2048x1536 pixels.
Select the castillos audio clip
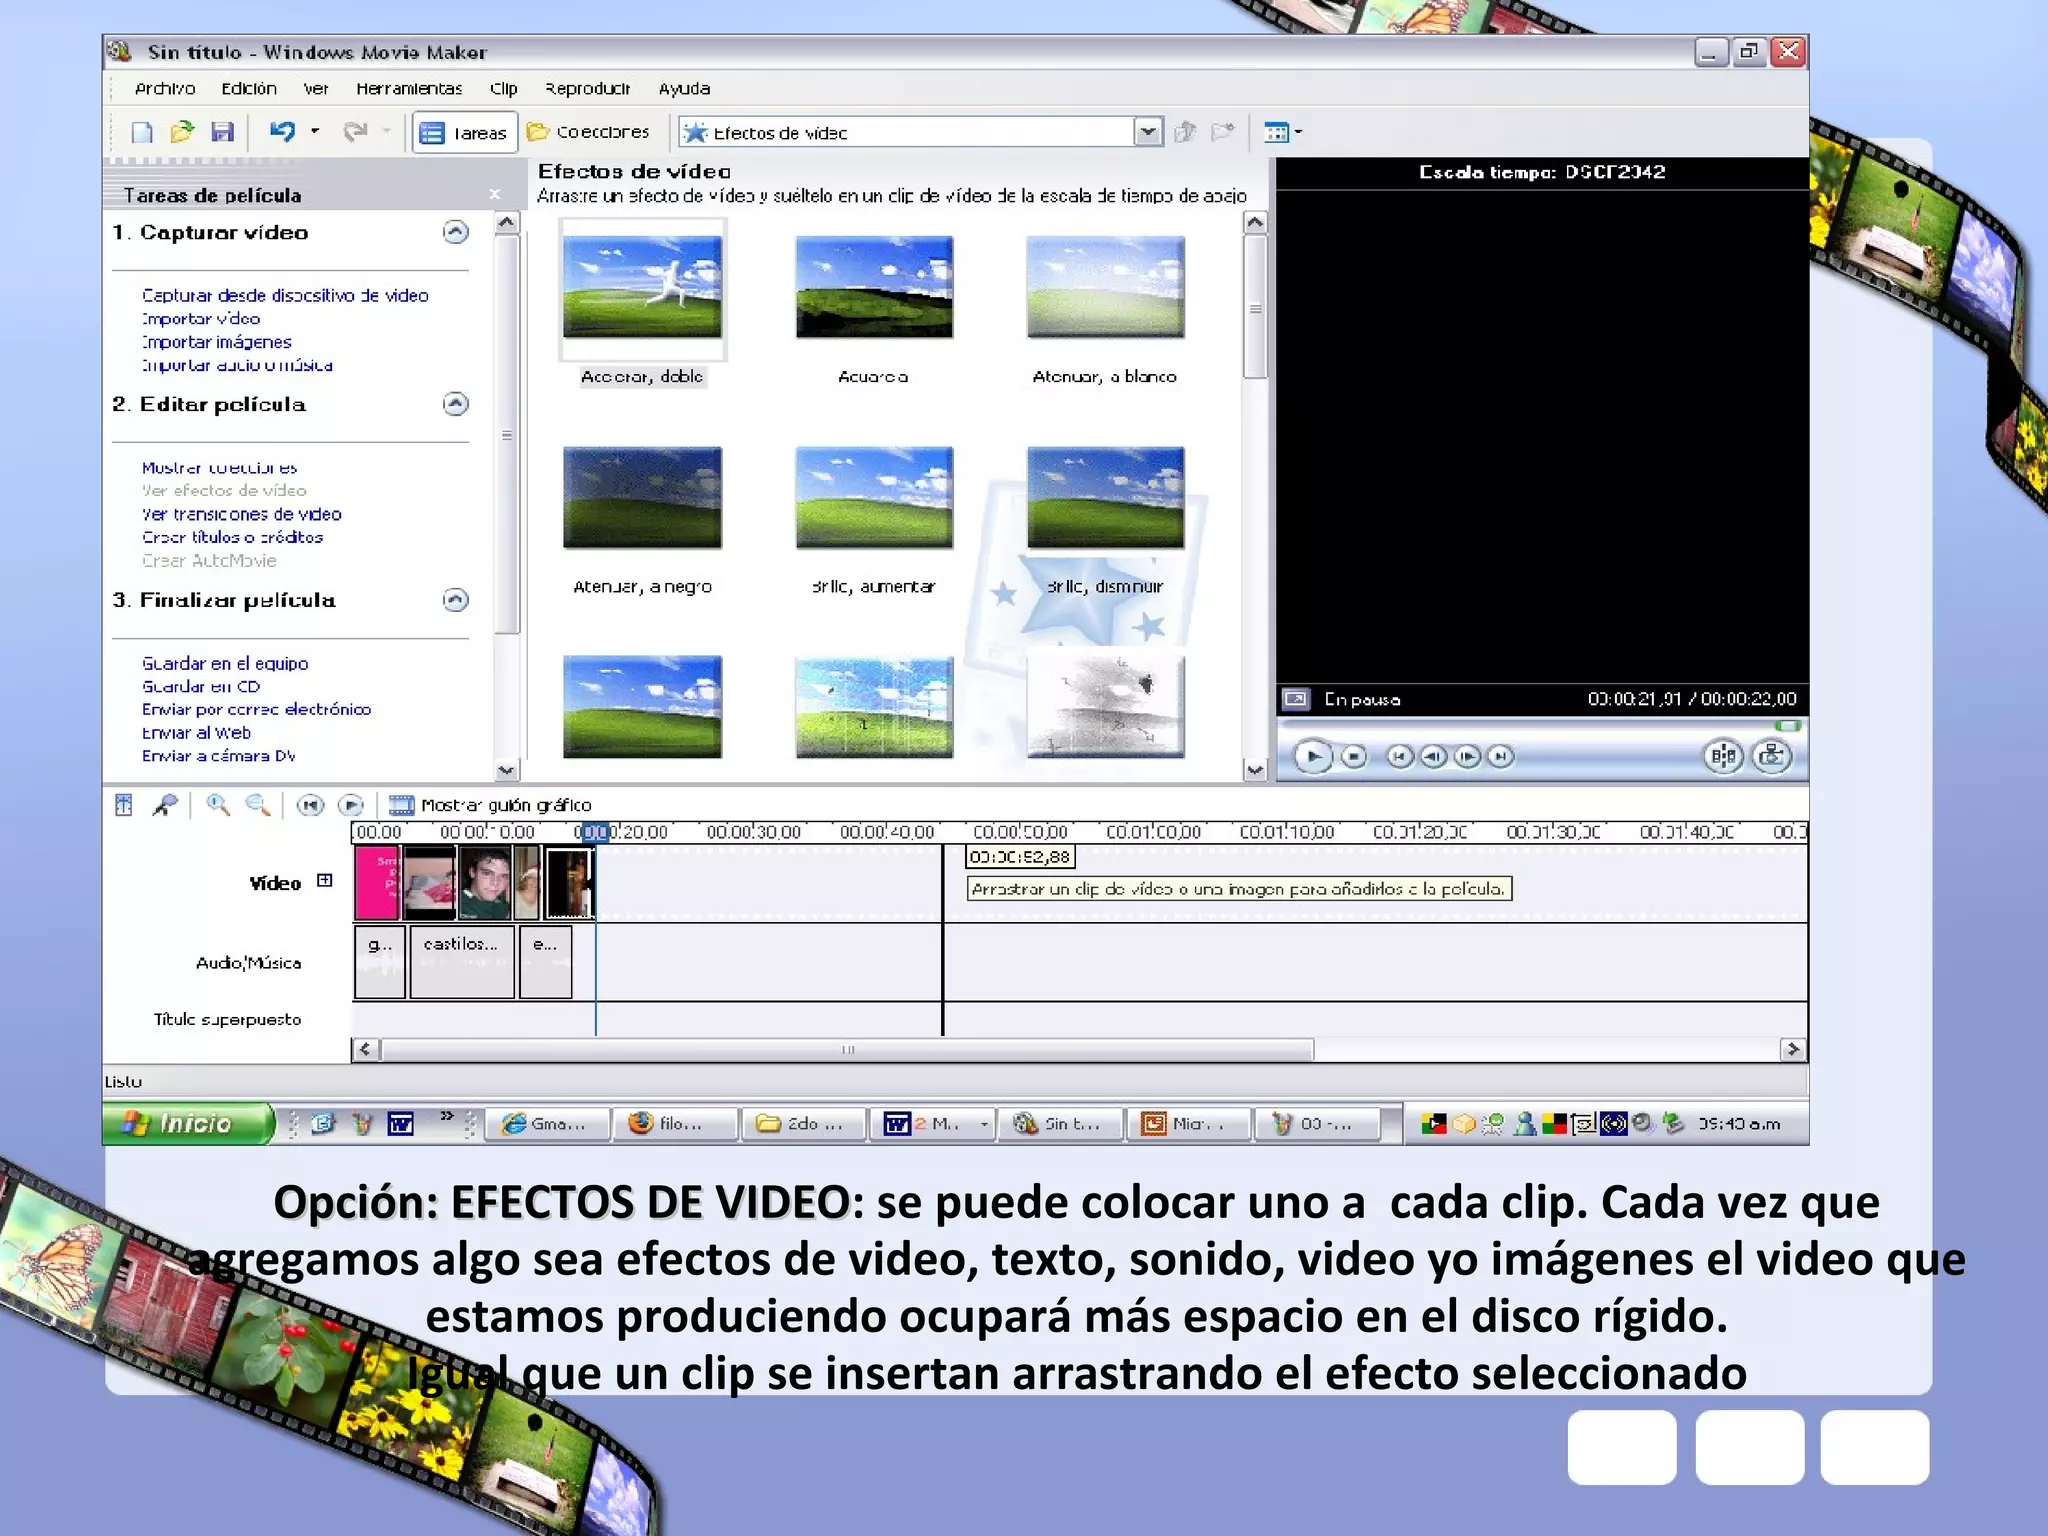pos(462,962)
